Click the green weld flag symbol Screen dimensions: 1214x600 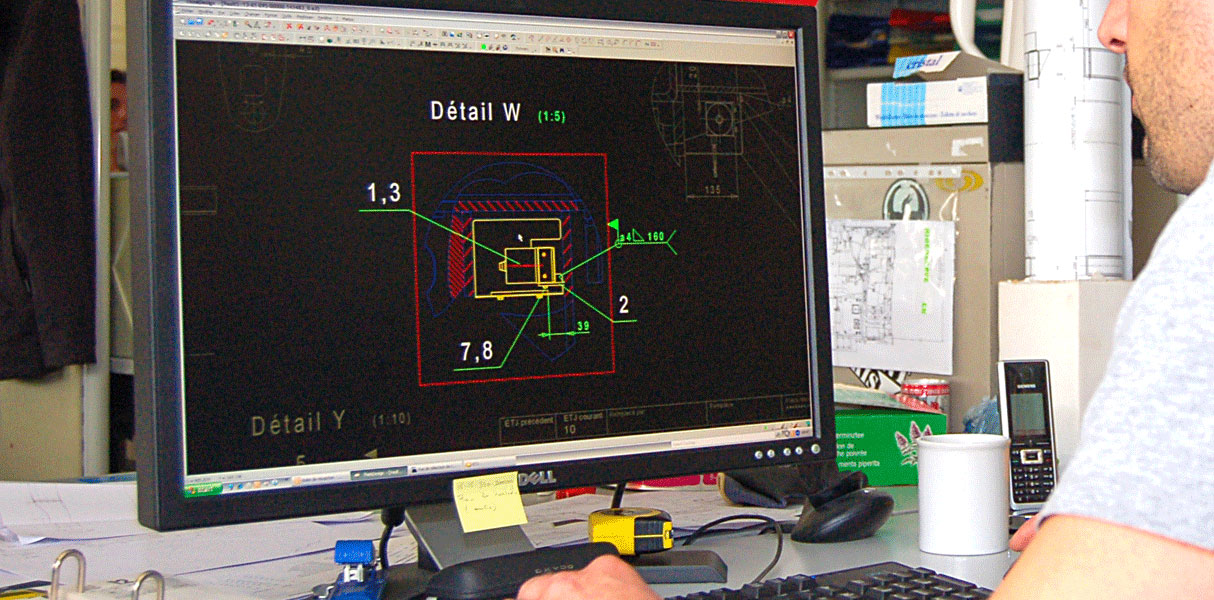click(615, 225)
